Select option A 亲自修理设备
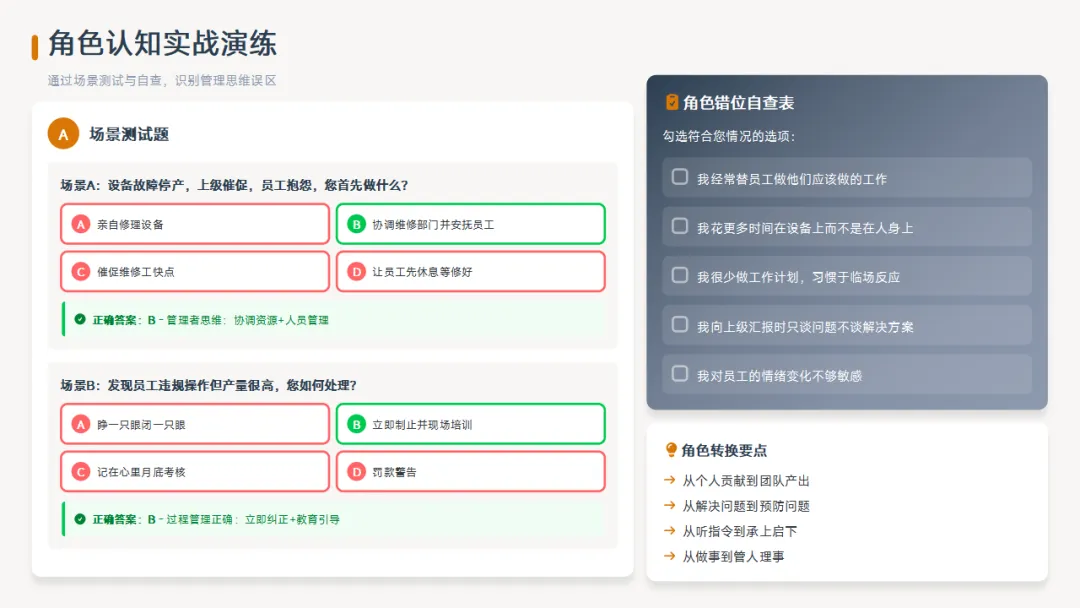 click(x=195, y=224)
